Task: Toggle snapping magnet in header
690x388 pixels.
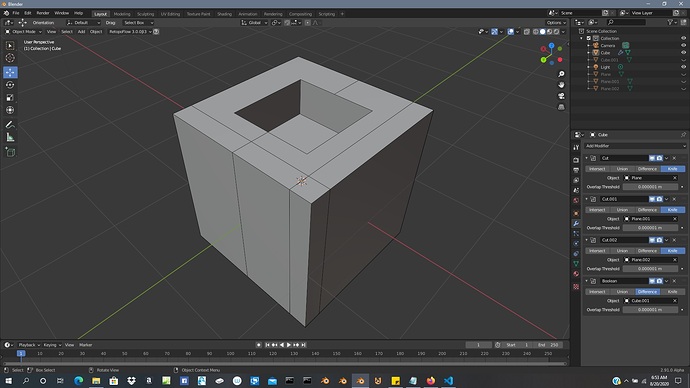Action: (x=287, y=22)
